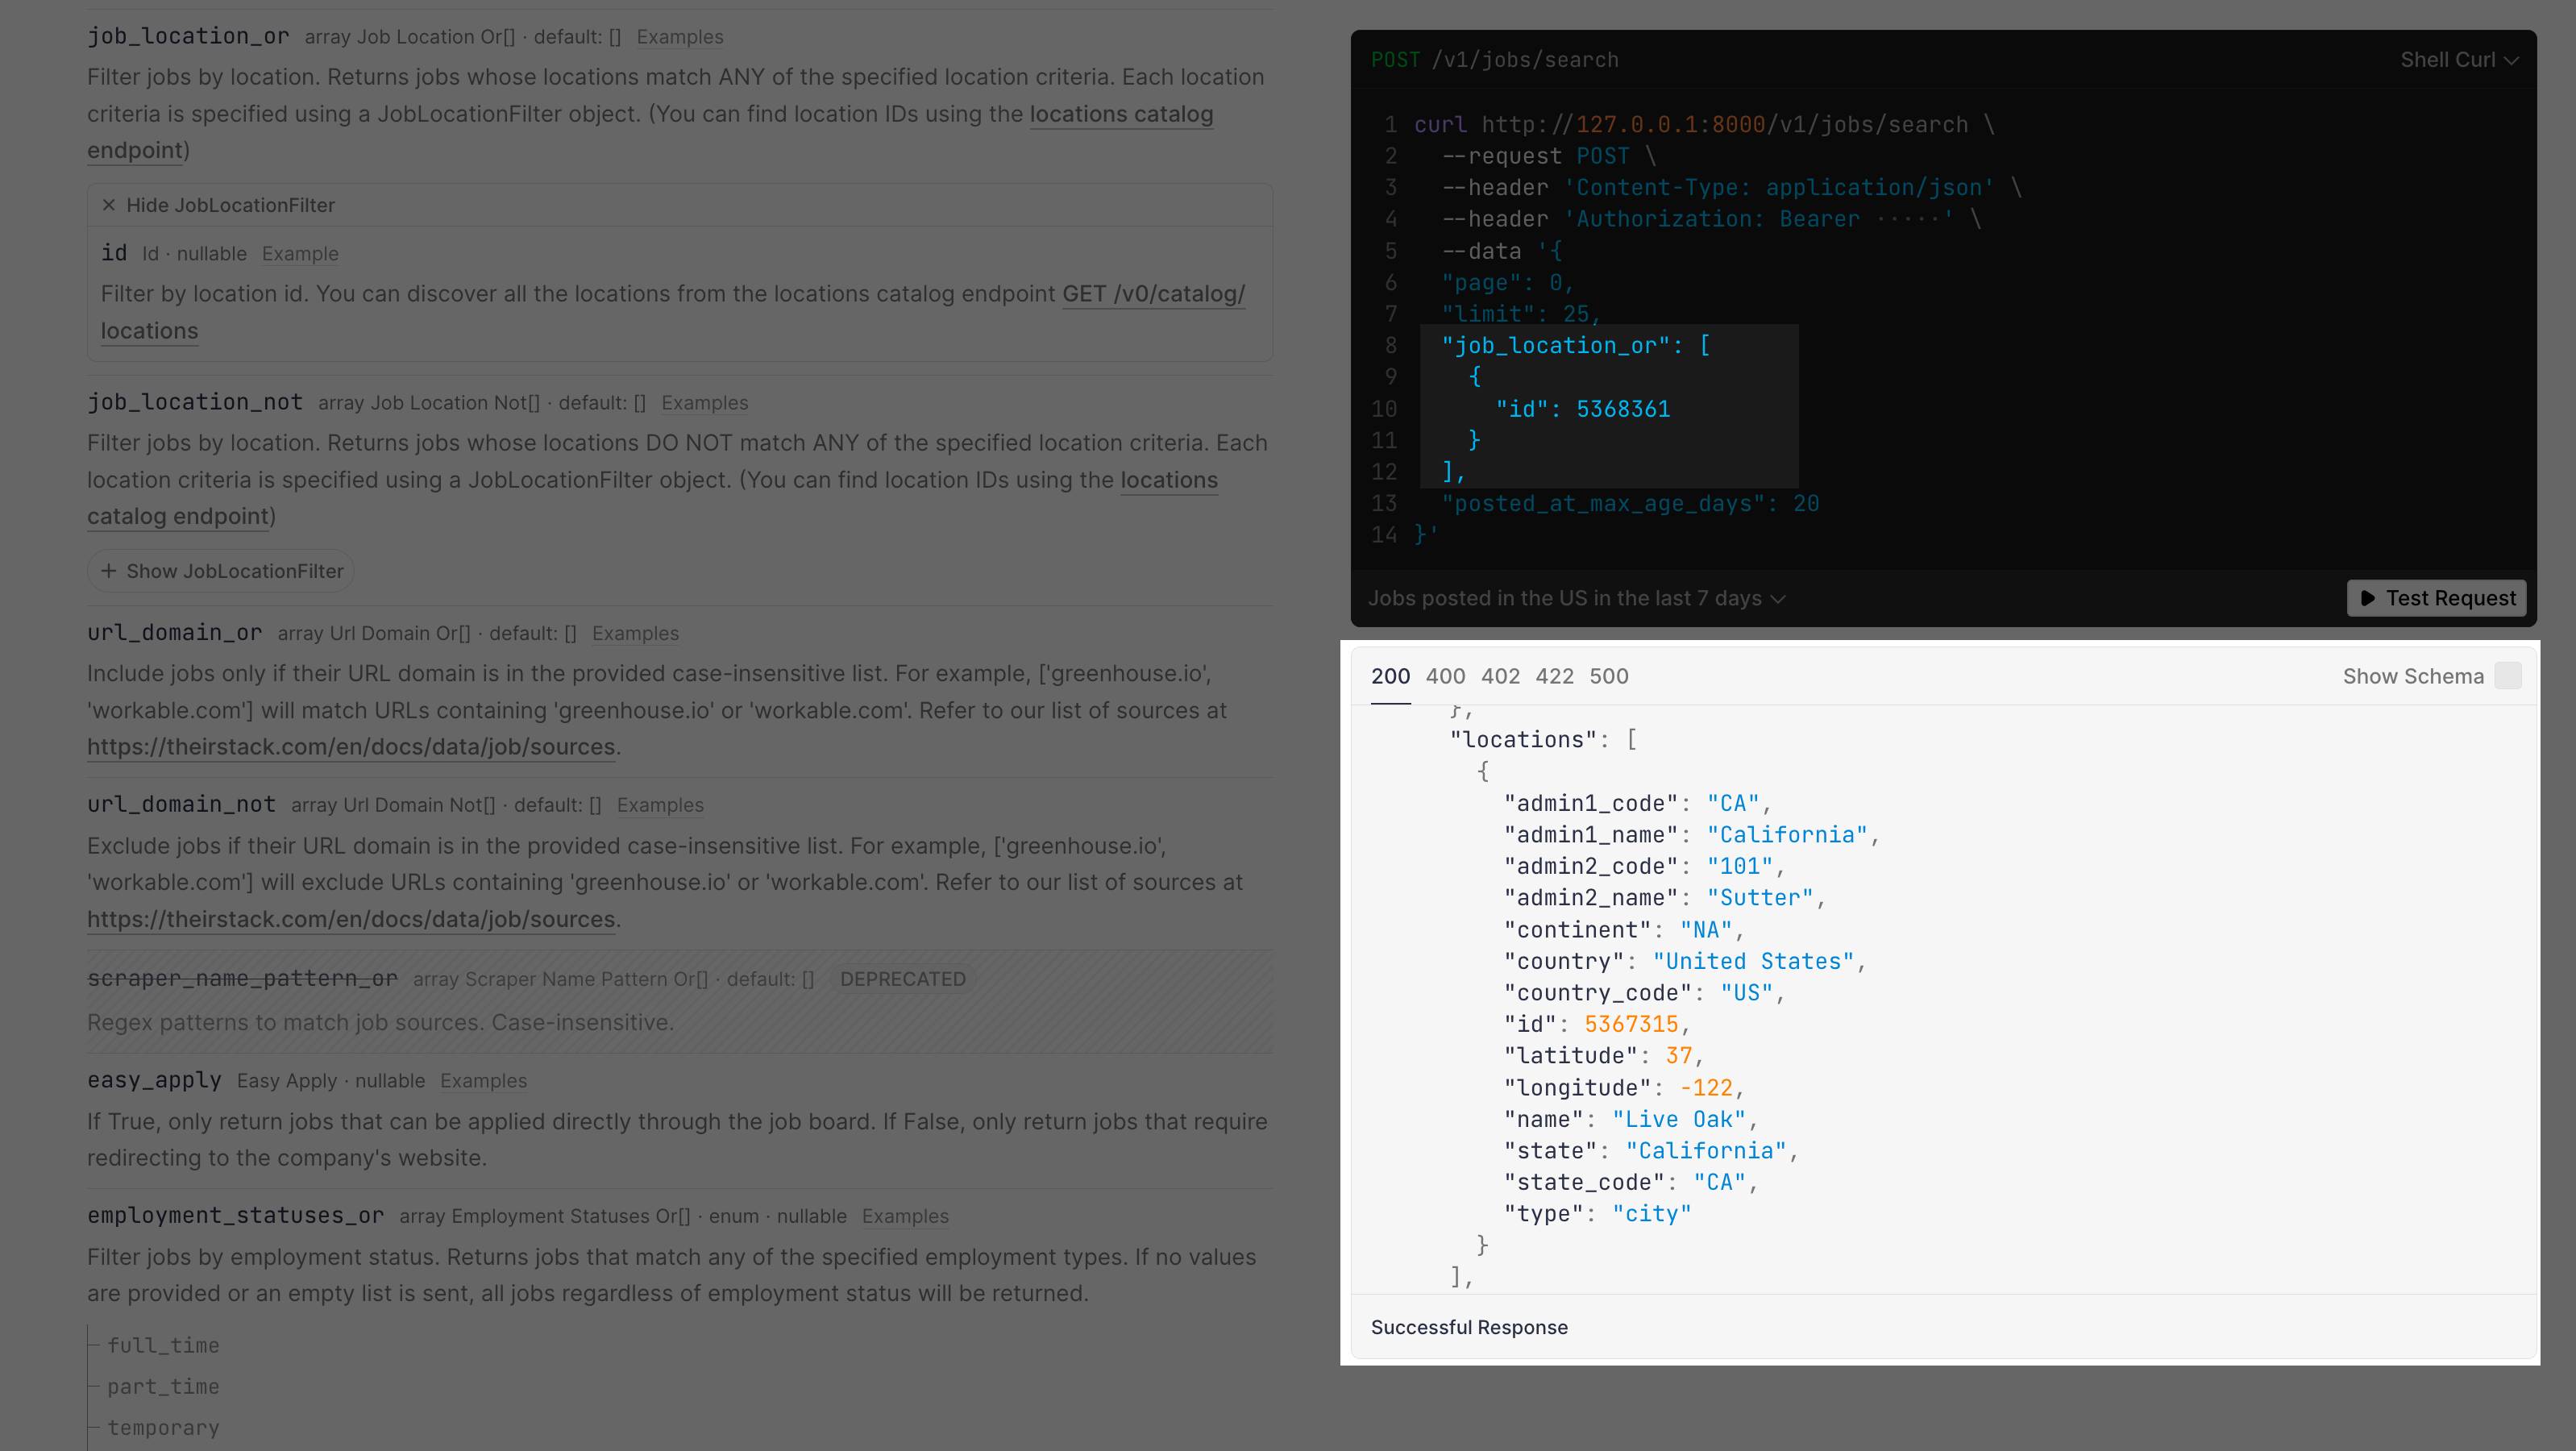Collapse the Hide JobLocationFilter section

[x=219, y=205]
